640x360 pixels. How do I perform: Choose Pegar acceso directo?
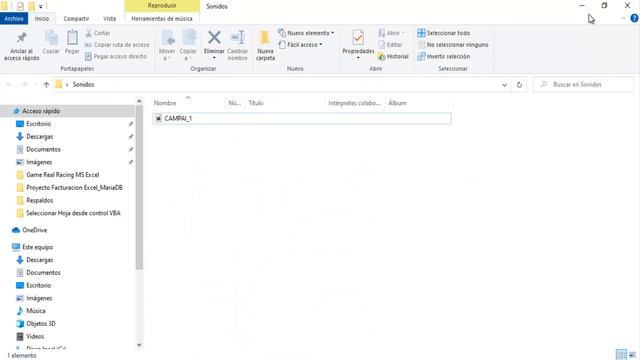click(116, 56)
